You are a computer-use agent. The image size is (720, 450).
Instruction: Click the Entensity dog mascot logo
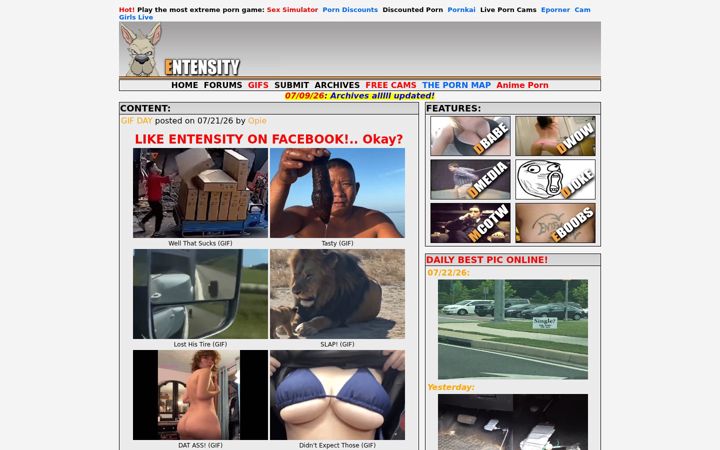click(x=141, y=49)
